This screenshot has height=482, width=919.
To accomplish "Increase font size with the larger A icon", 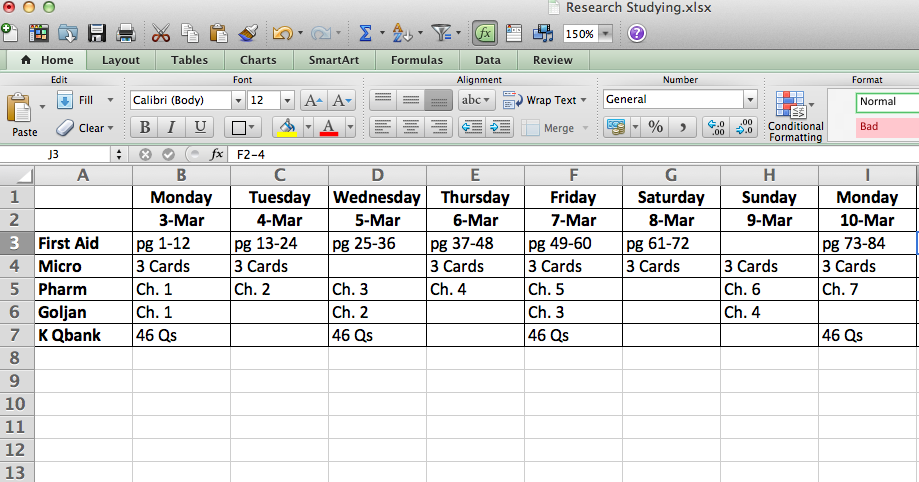I will click(x=313, y=100).
